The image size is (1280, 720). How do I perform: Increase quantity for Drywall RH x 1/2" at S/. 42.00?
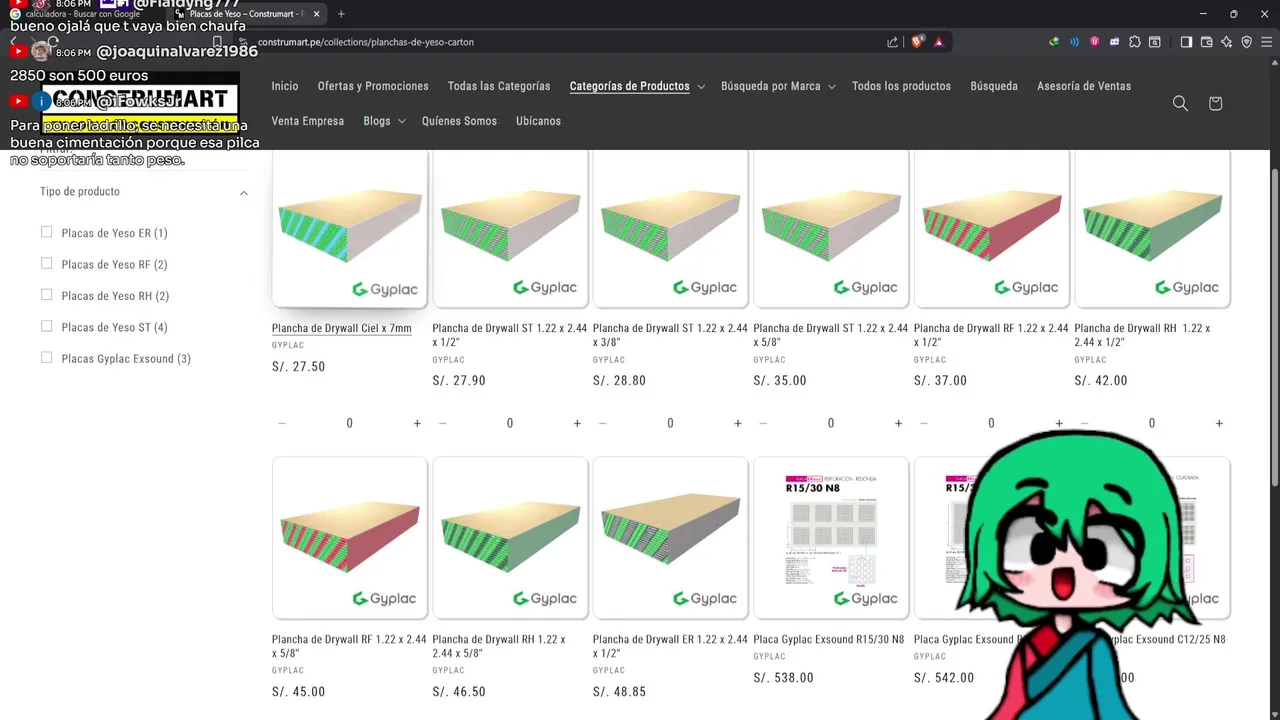coord(1219,423)
